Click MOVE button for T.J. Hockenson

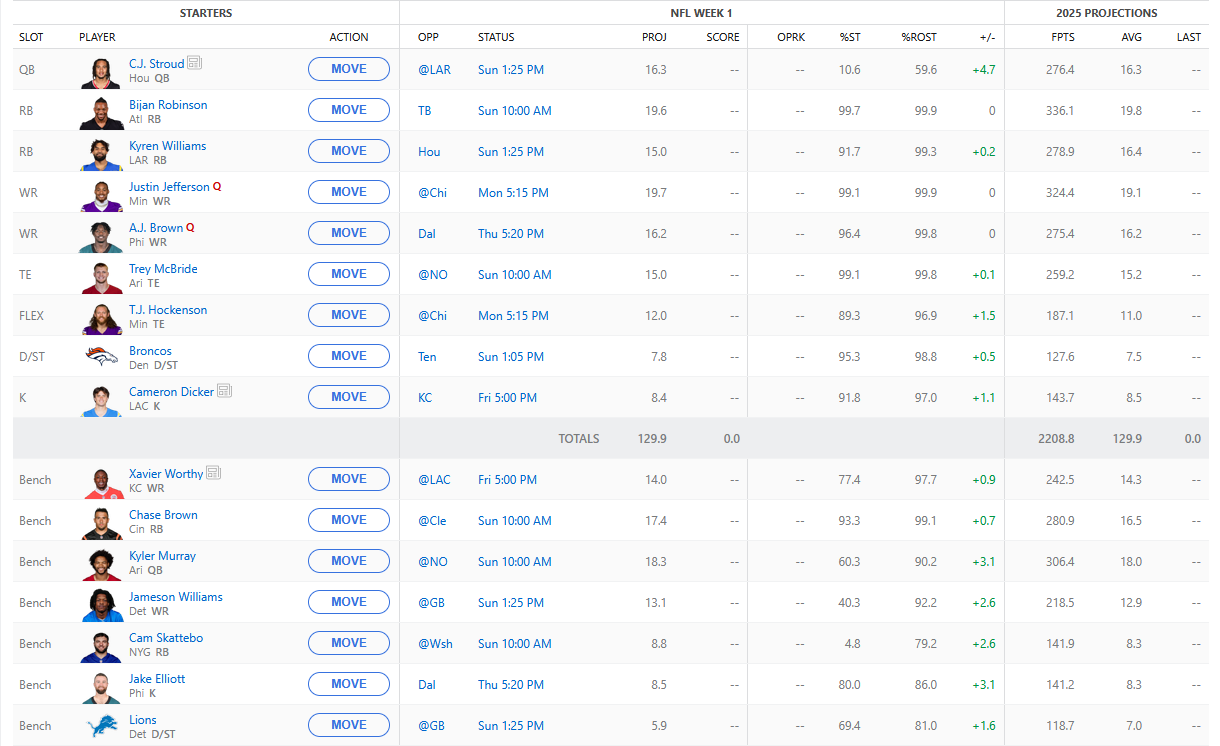click(x=349, y=315)
